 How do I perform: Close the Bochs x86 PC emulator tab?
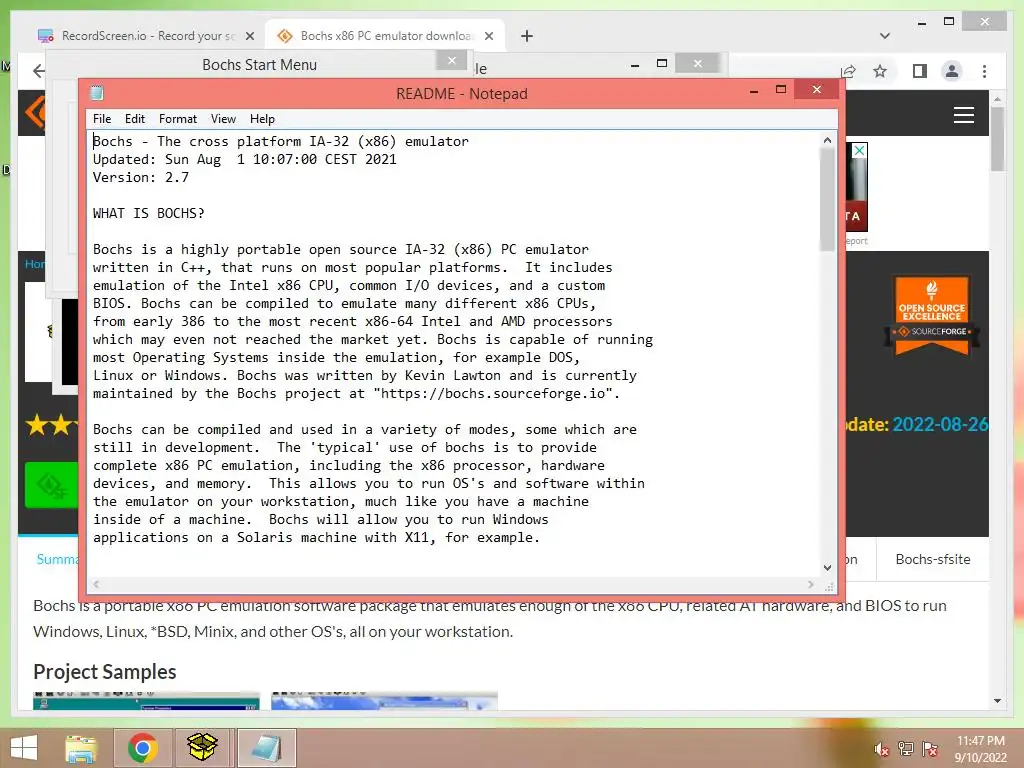[488, 36]
